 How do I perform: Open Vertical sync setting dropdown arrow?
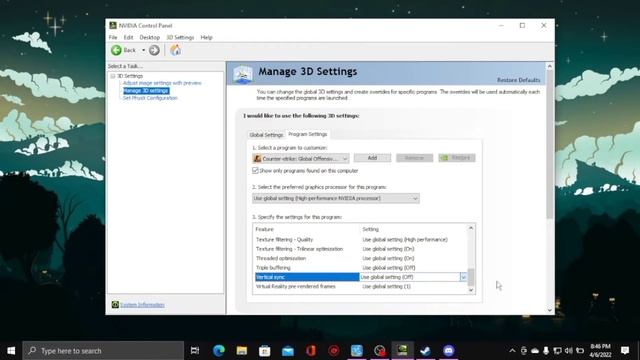tap(463, 277)
